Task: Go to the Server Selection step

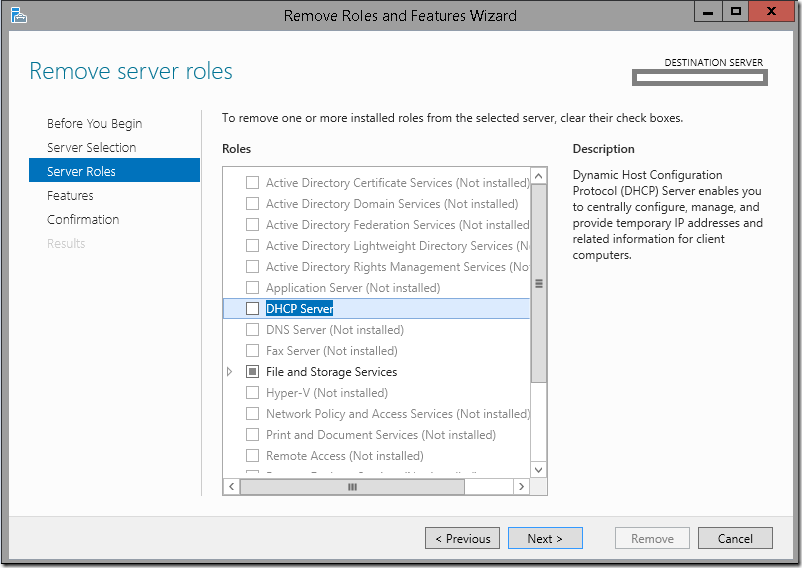Action: (91, 148)
